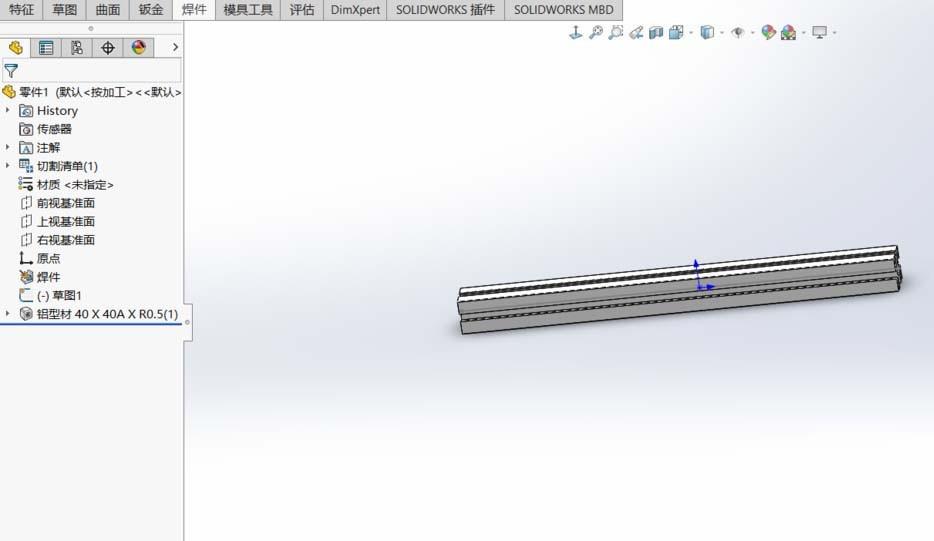Image resolution: width=934 pixels, height=541 pixels.
Task: Expand more manager tabs arrow
Action: 175,47
